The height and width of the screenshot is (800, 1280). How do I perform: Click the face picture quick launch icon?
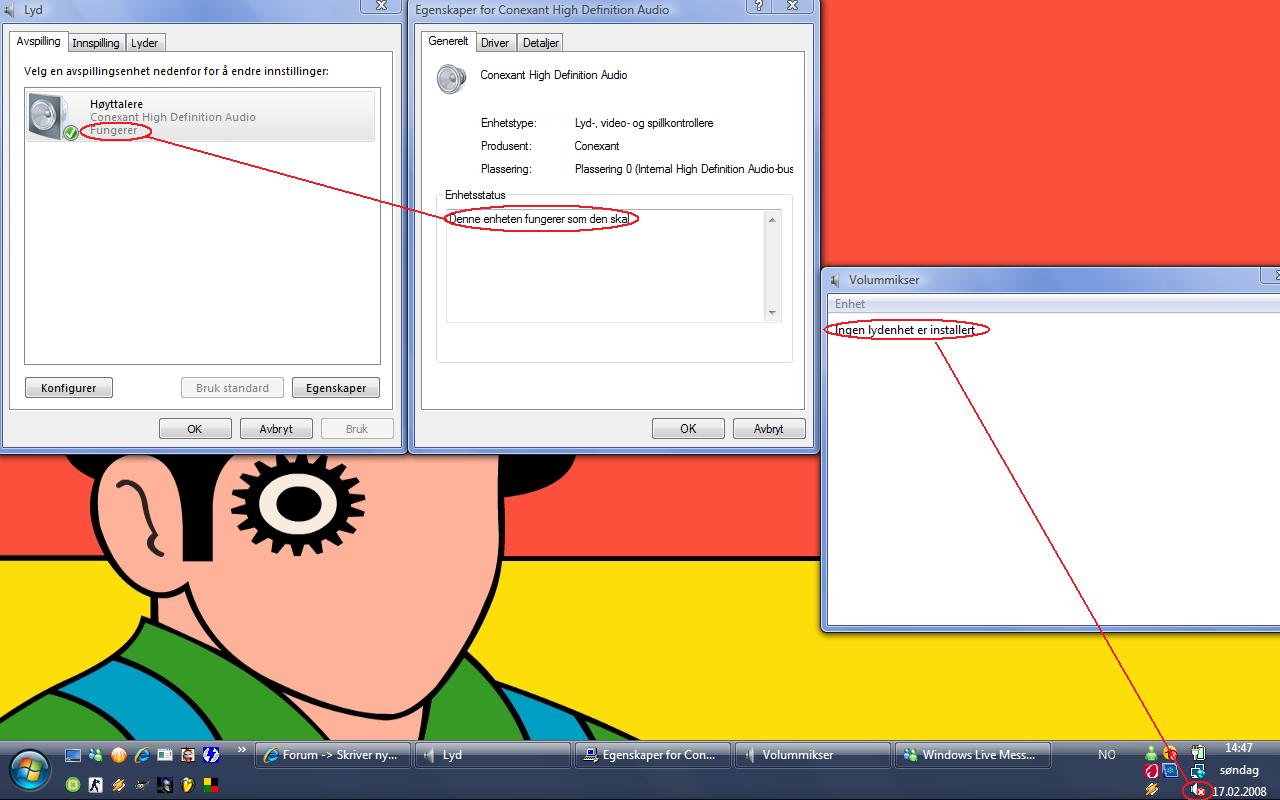[x=188, y=755]
